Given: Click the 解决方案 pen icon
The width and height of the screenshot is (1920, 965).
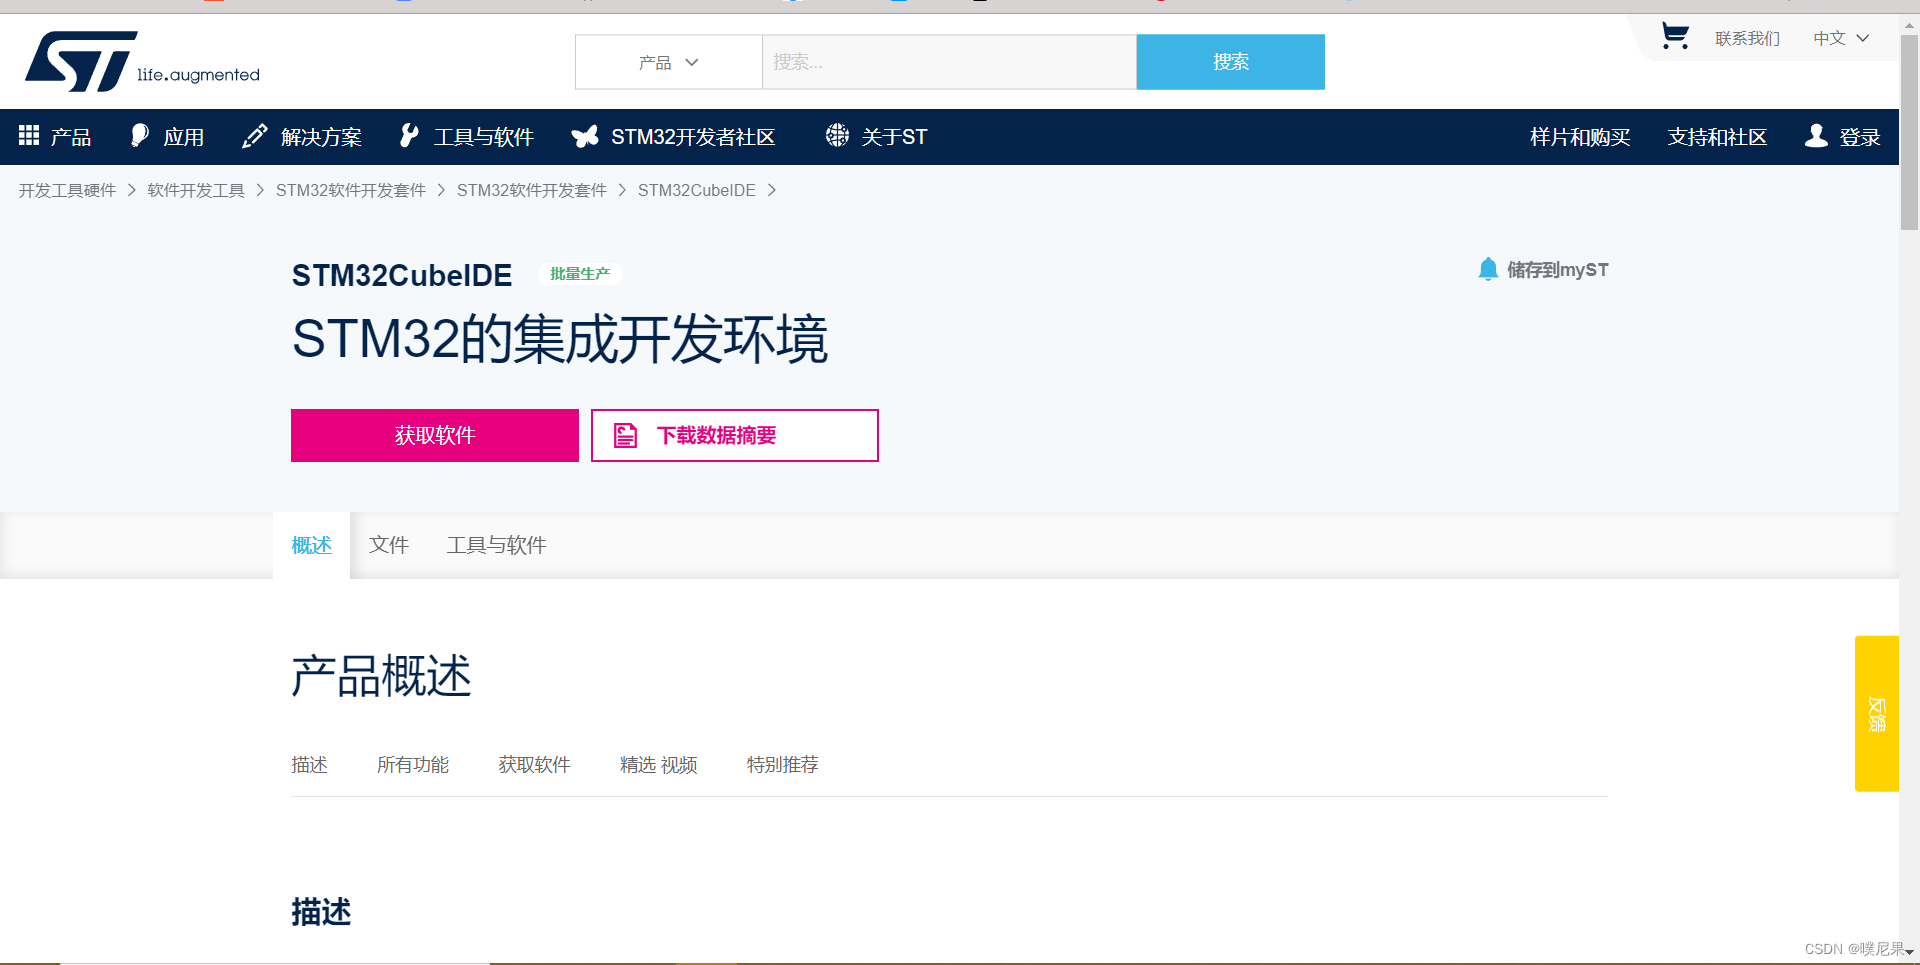Looking at the screenshot, I should tap(254, 134).
